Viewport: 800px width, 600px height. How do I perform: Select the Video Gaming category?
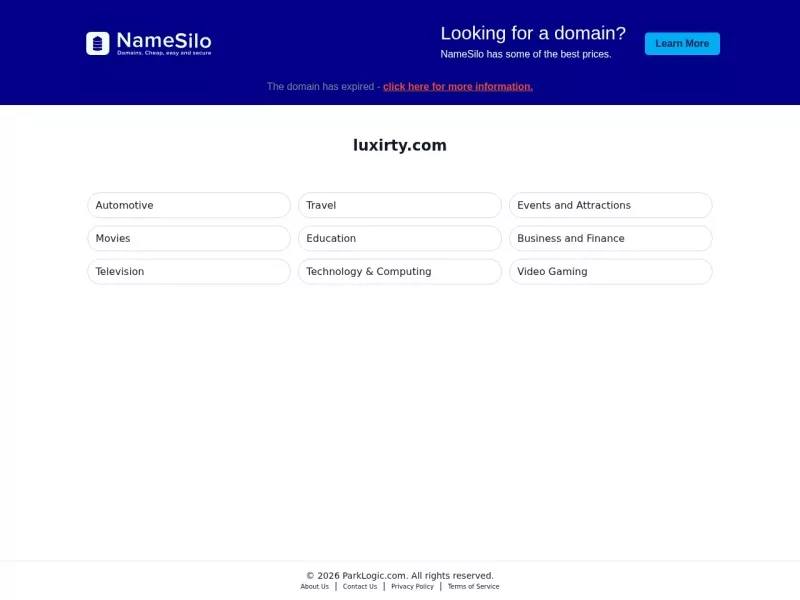tap(610, 271)
